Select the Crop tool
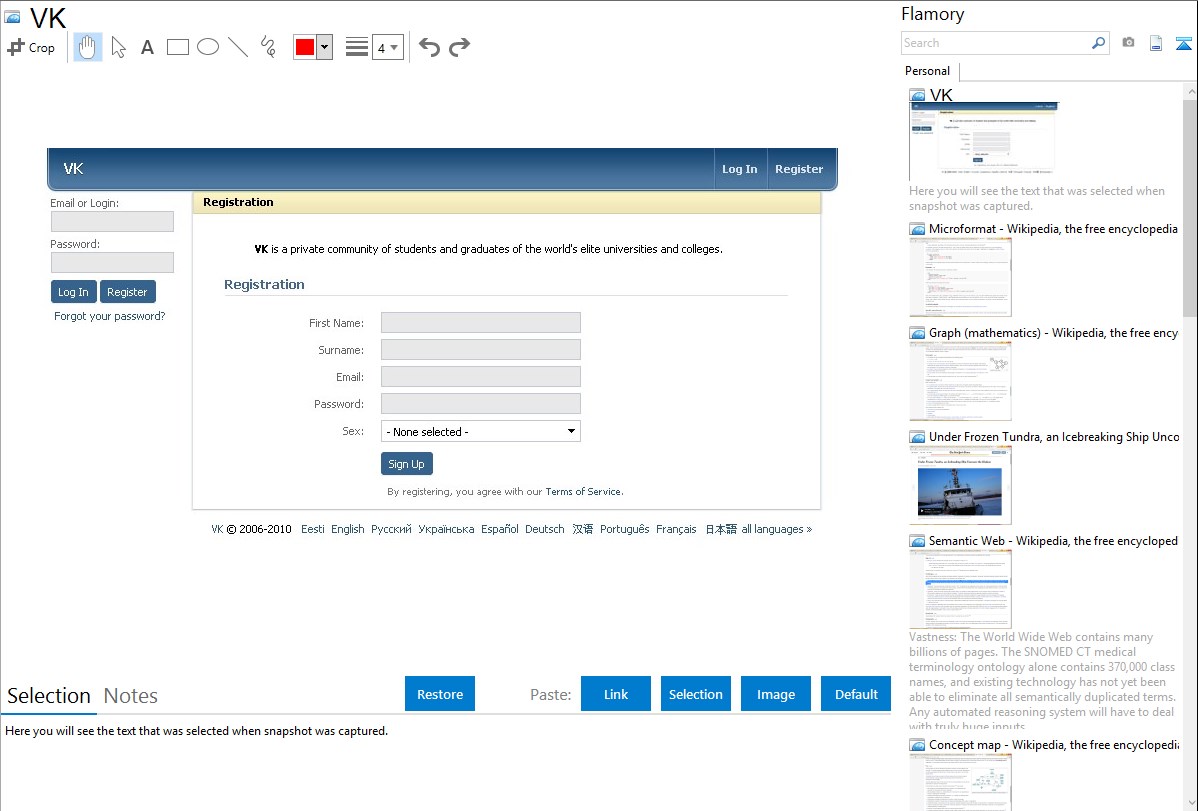This screenshot has height=811, width=1198. (31, 47)
